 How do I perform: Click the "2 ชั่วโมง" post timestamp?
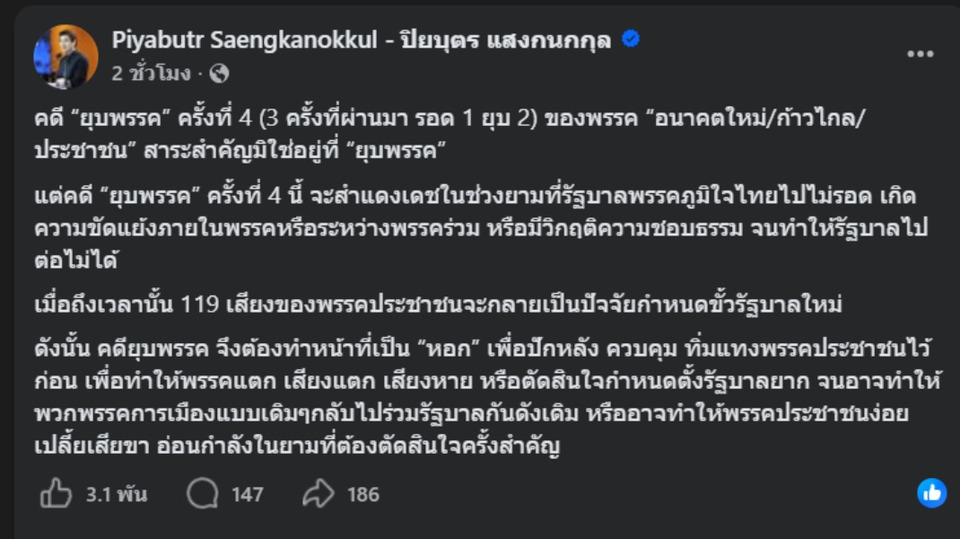(x=155, y=73)
